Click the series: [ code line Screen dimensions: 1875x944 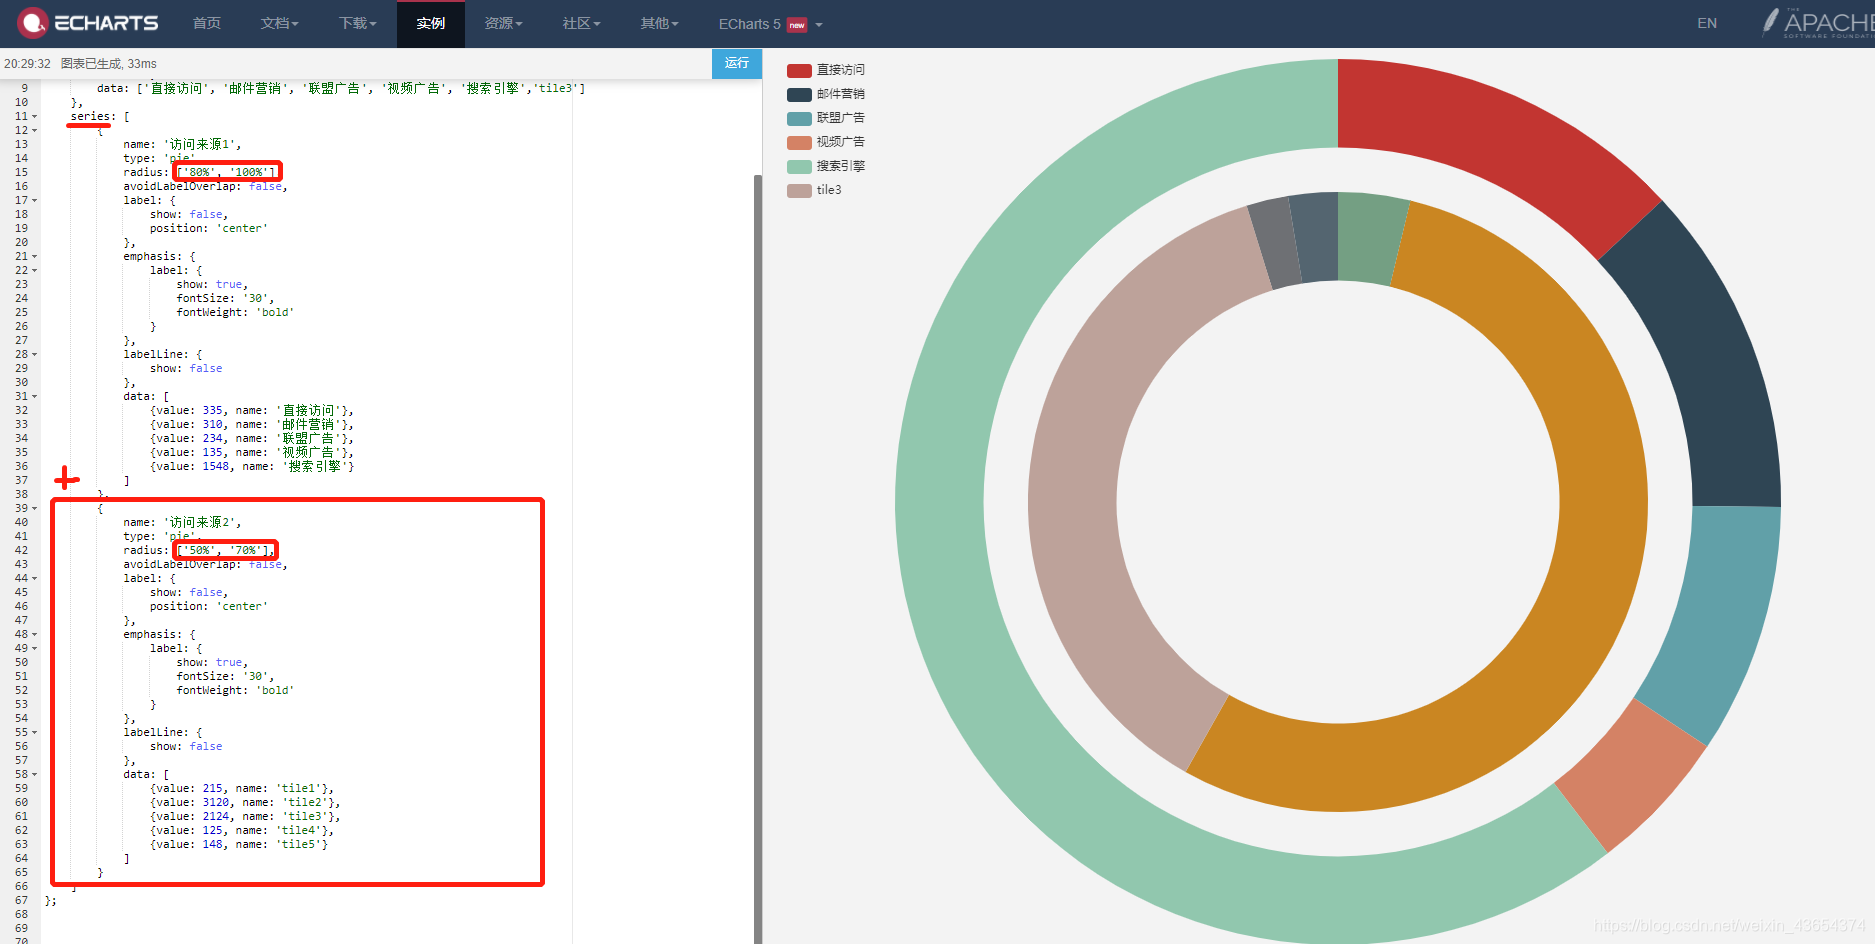(100, 116)
